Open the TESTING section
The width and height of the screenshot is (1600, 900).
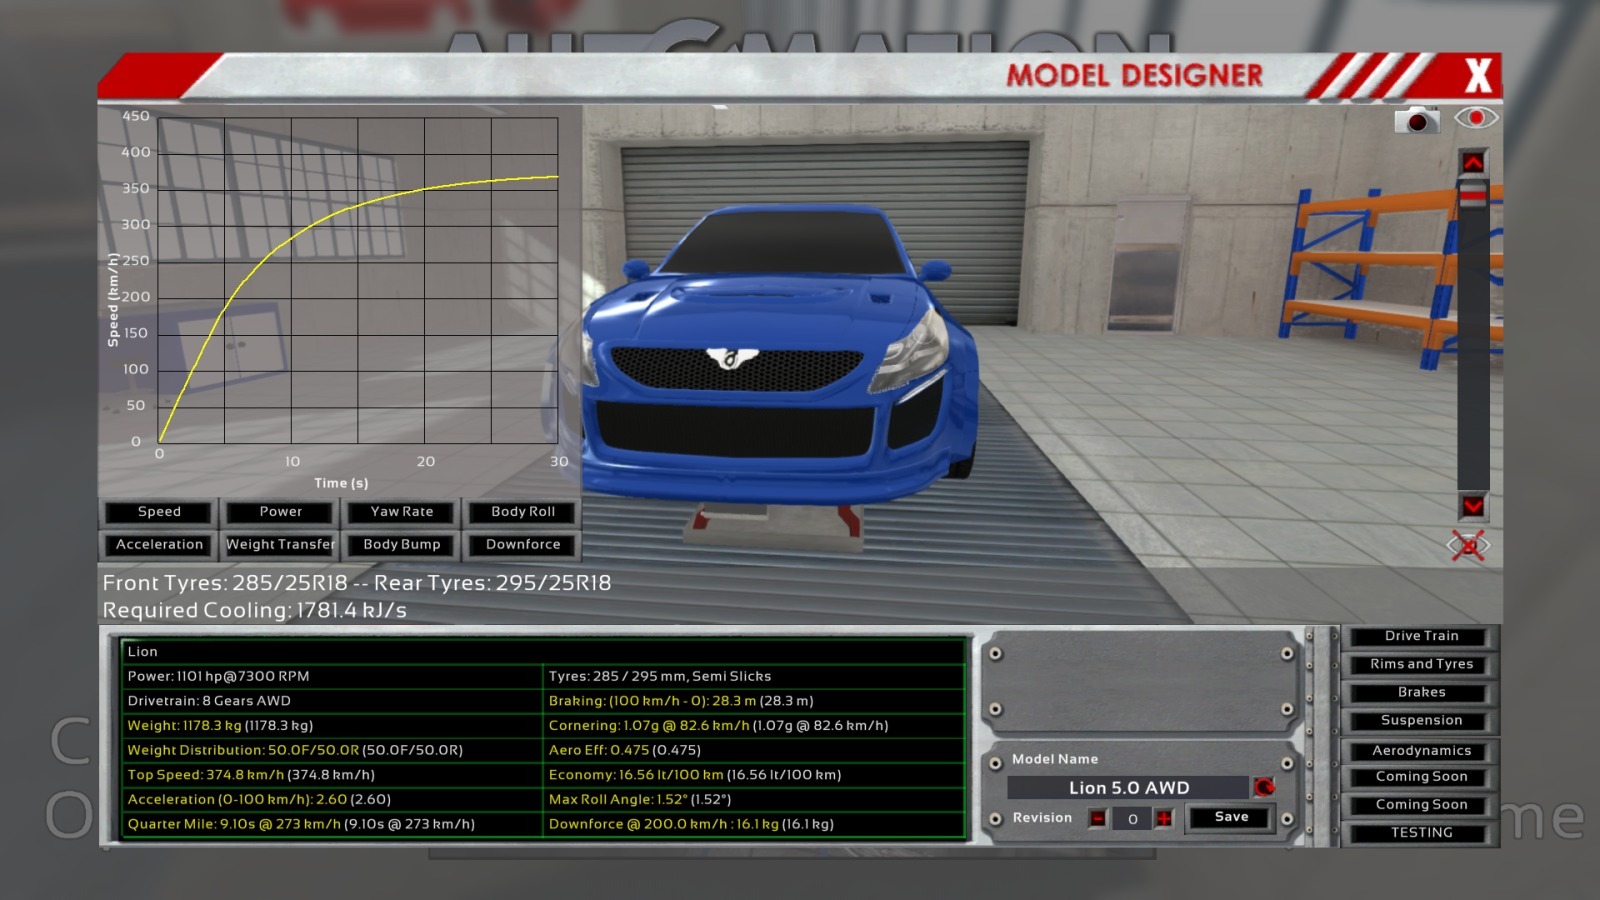(x=1421, y=832)
